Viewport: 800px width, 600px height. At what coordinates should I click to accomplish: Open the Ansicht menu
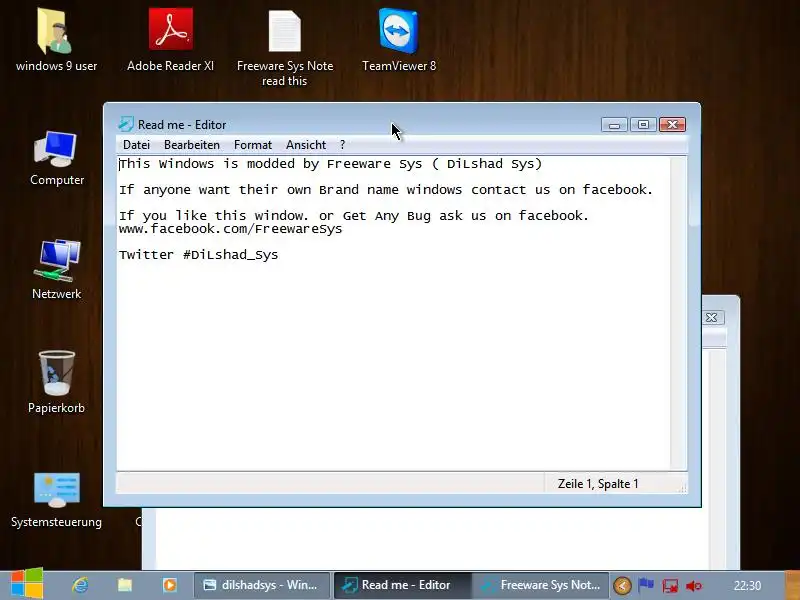click(x=306, y=145)
